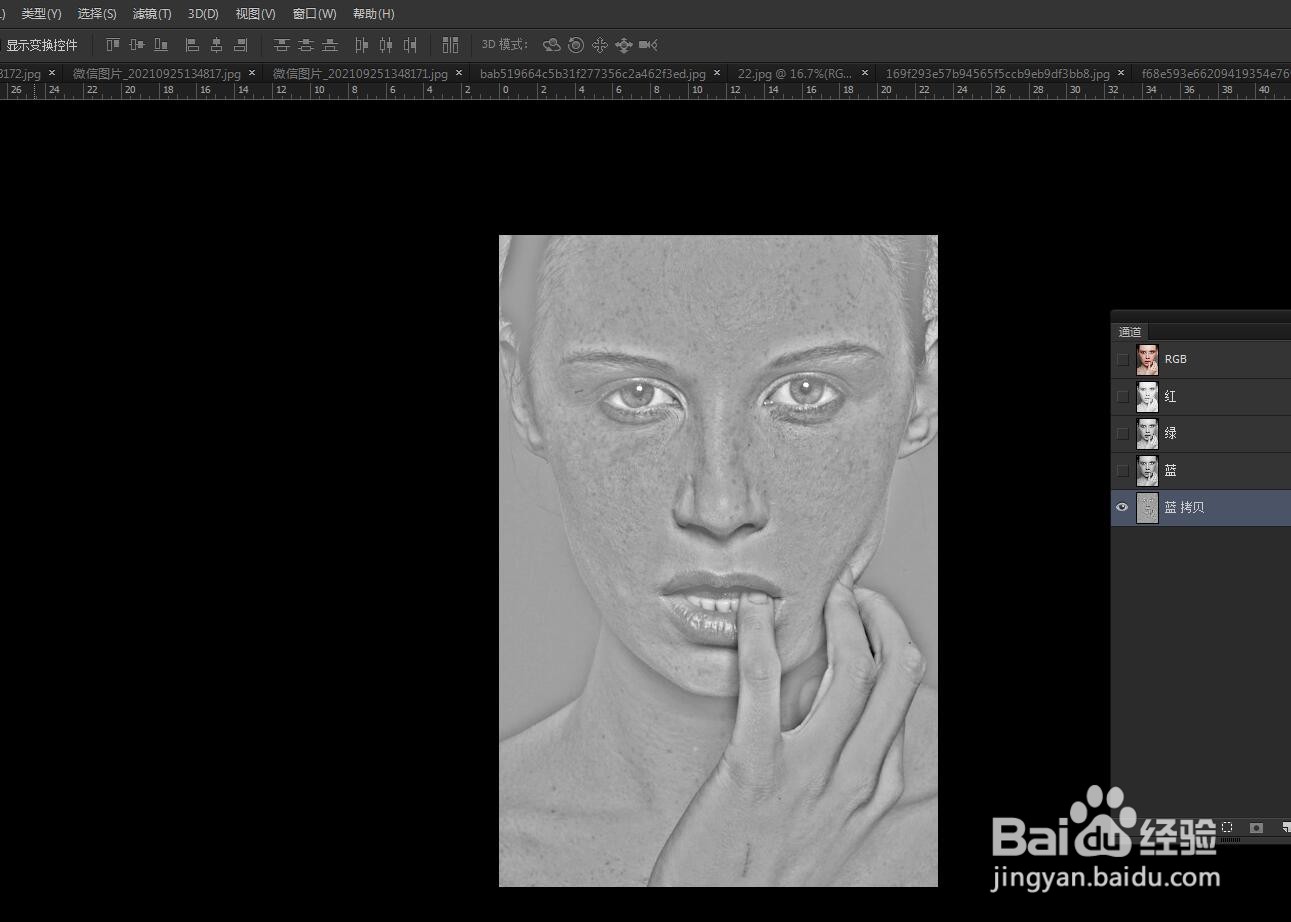The width and height of the screenshot is (1291, 922).
Task: Select the 3D pan mode icon
Action: (600, 45)
